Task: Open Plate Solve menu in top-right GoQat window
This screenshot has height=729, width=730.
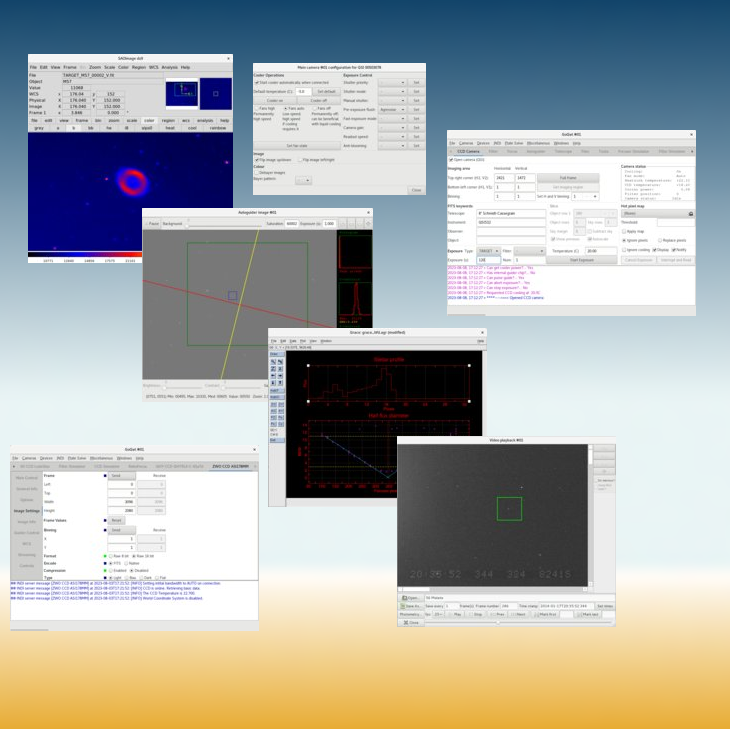Action: tap(514, 143)
